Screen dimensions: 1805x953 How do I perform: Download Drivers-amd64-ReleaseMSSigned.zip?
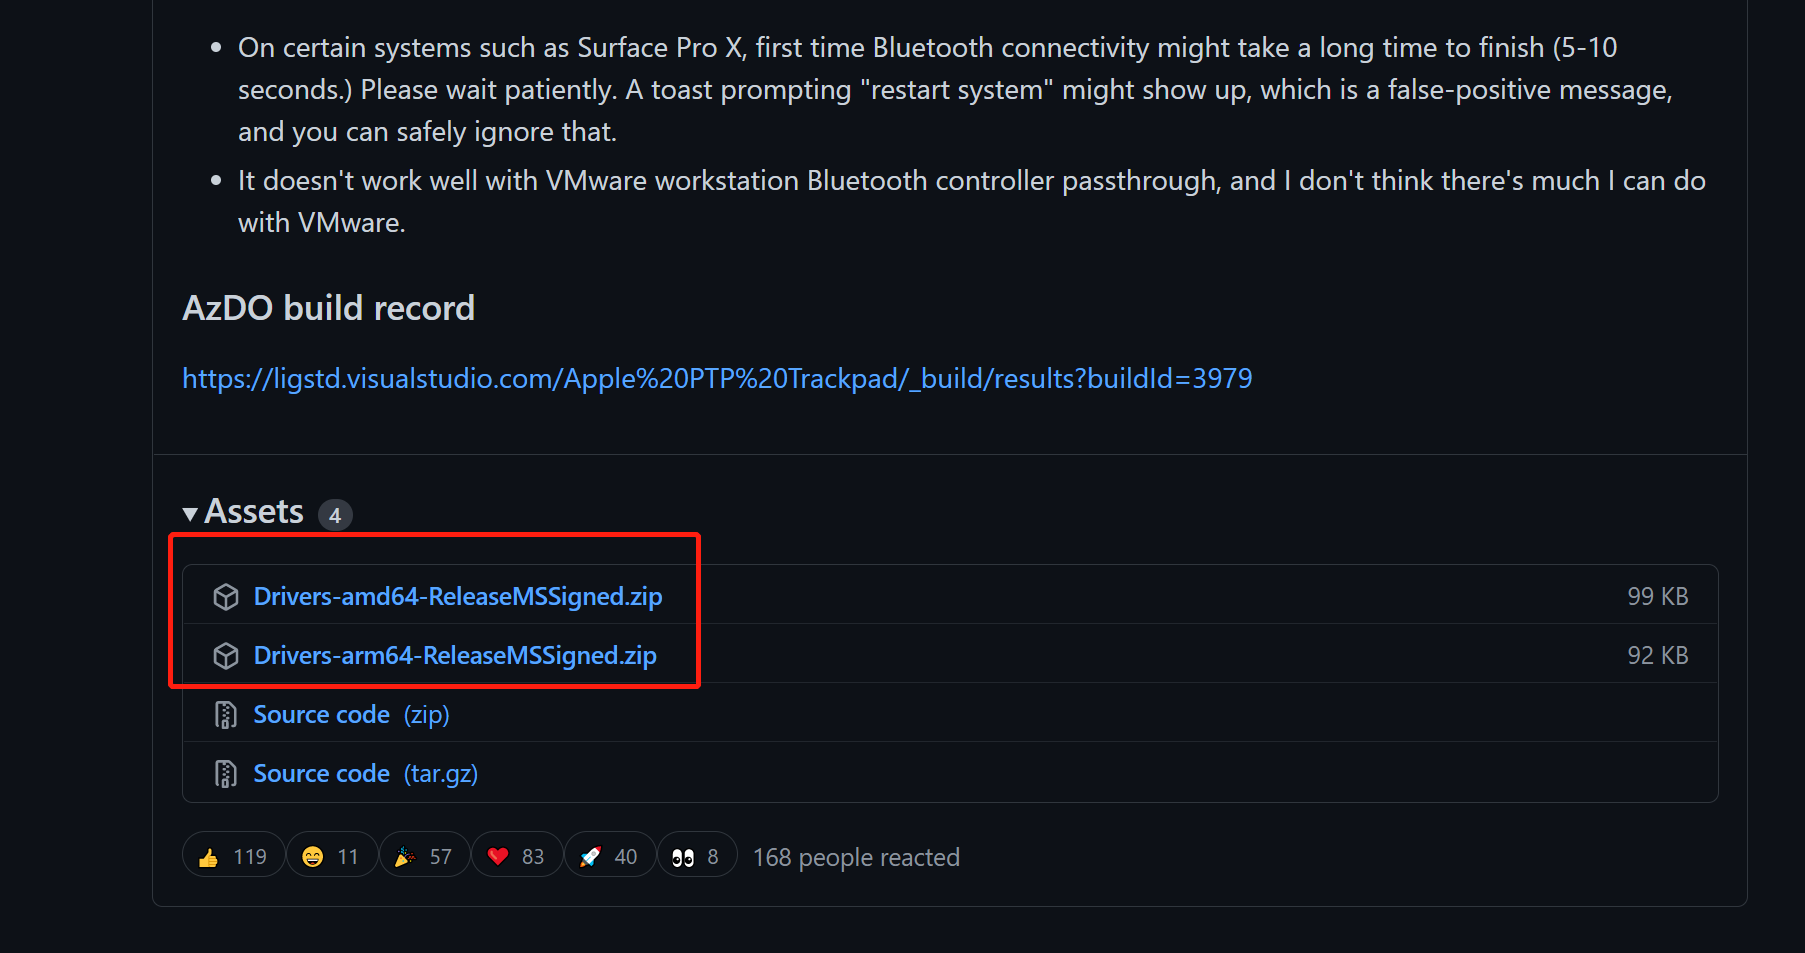(458, 597)
